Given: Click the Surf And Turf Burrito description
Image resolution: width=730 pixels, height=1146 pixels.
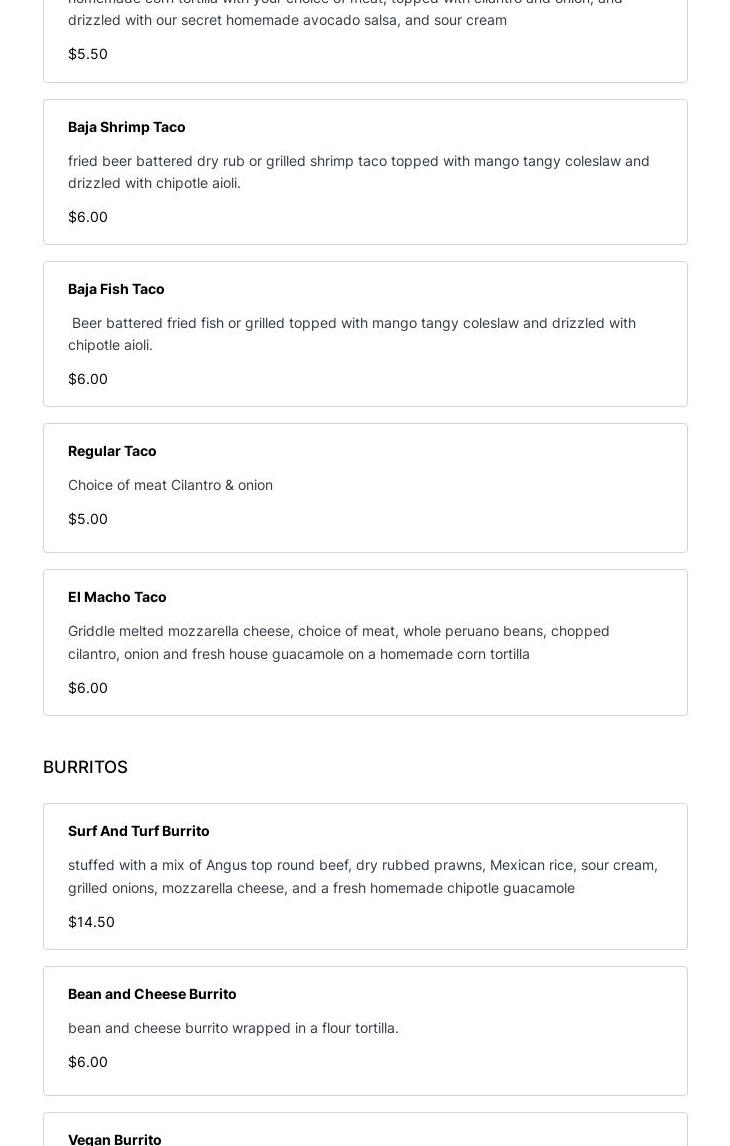Looking at the screenshot, I should pos(362,876).
